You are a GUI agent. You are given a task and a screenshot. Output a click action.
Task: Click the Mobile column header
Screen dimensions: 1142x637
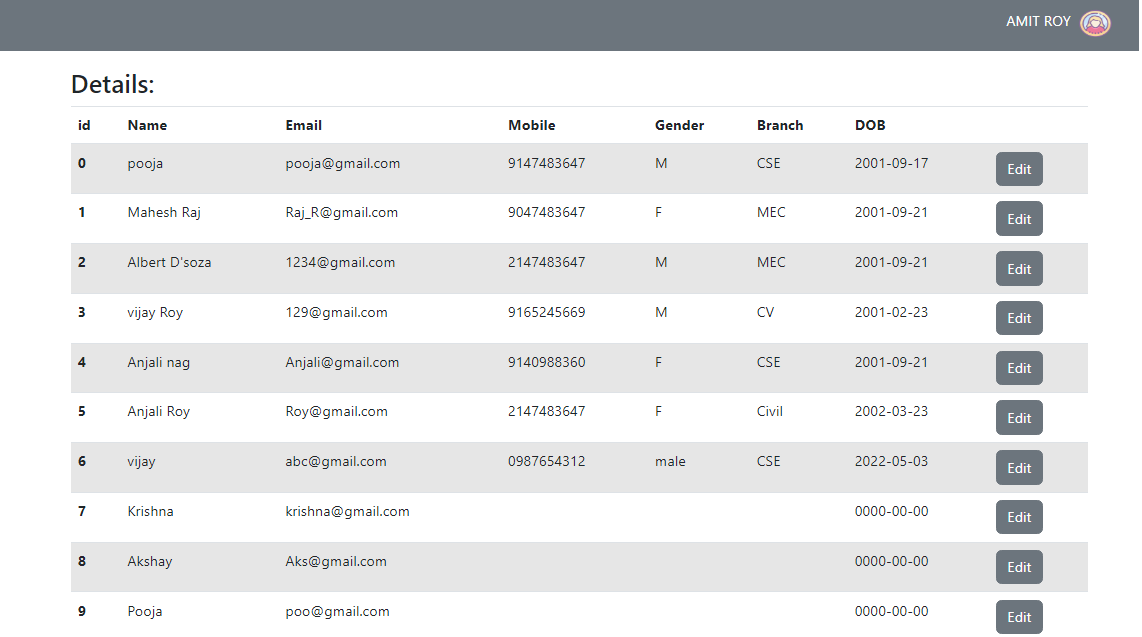click(532, 125)
